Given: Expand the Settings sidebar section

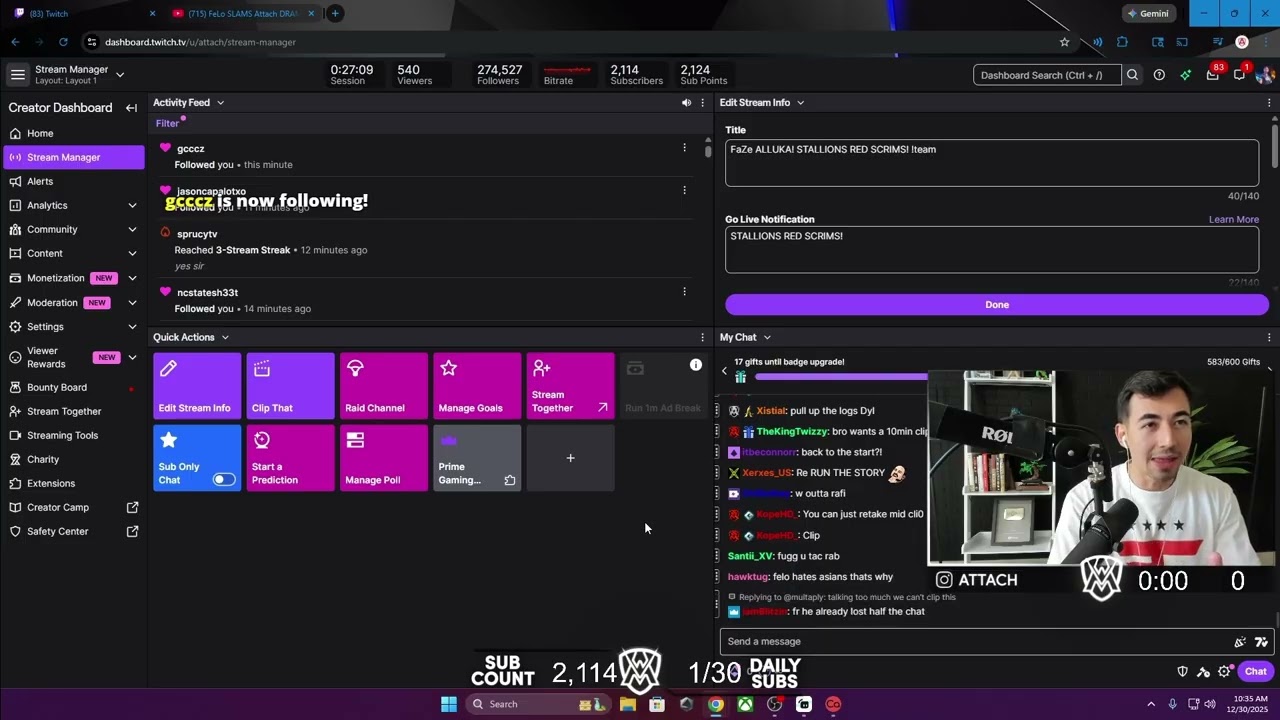Looking at the screenshot, I should (x=132, y=327).
